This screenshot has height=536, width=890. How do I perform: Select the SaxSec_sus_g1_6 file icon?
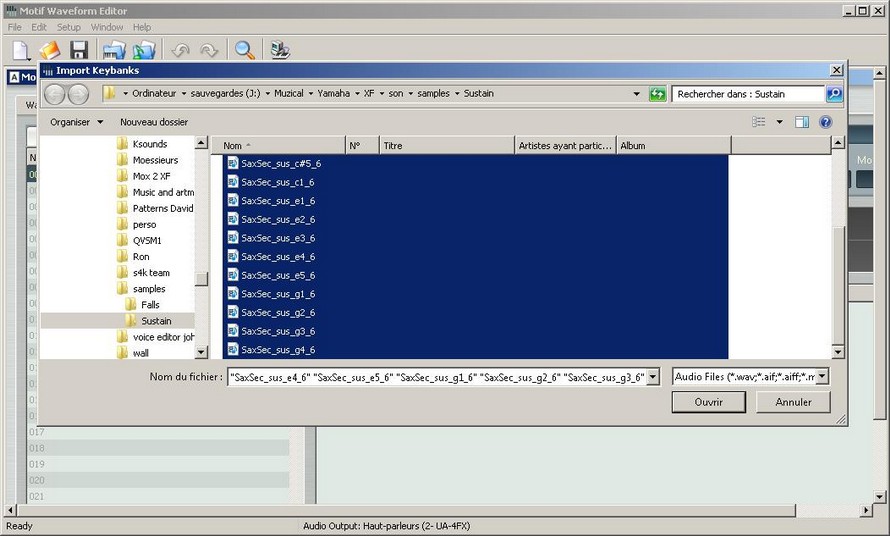point(233,294)
